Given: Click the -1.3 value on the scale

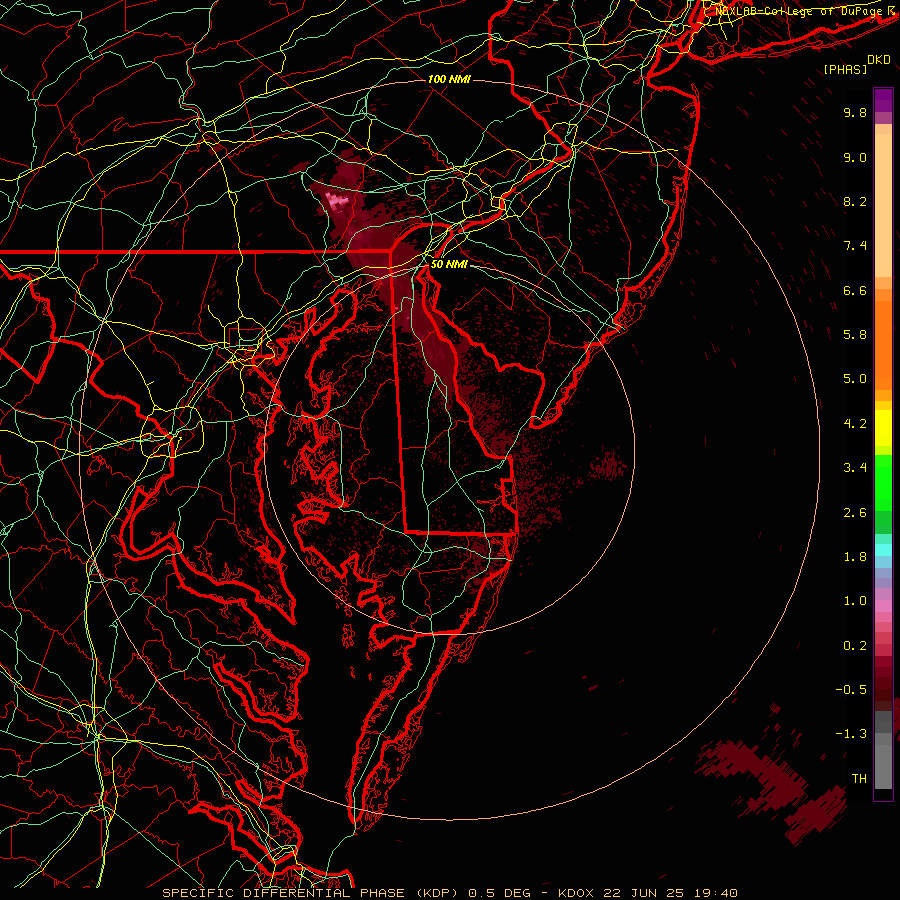Looking at the screenshot, I should 851,735.
